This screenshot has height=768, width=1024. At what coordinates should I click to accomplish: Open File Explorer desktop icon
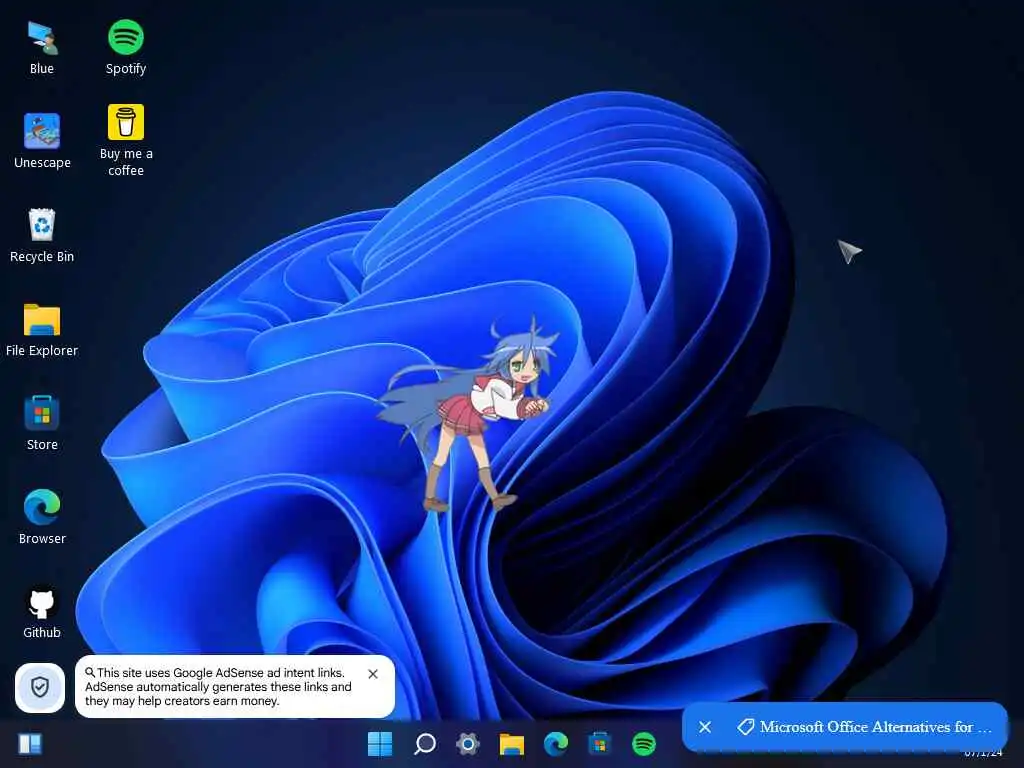(42, 330)
